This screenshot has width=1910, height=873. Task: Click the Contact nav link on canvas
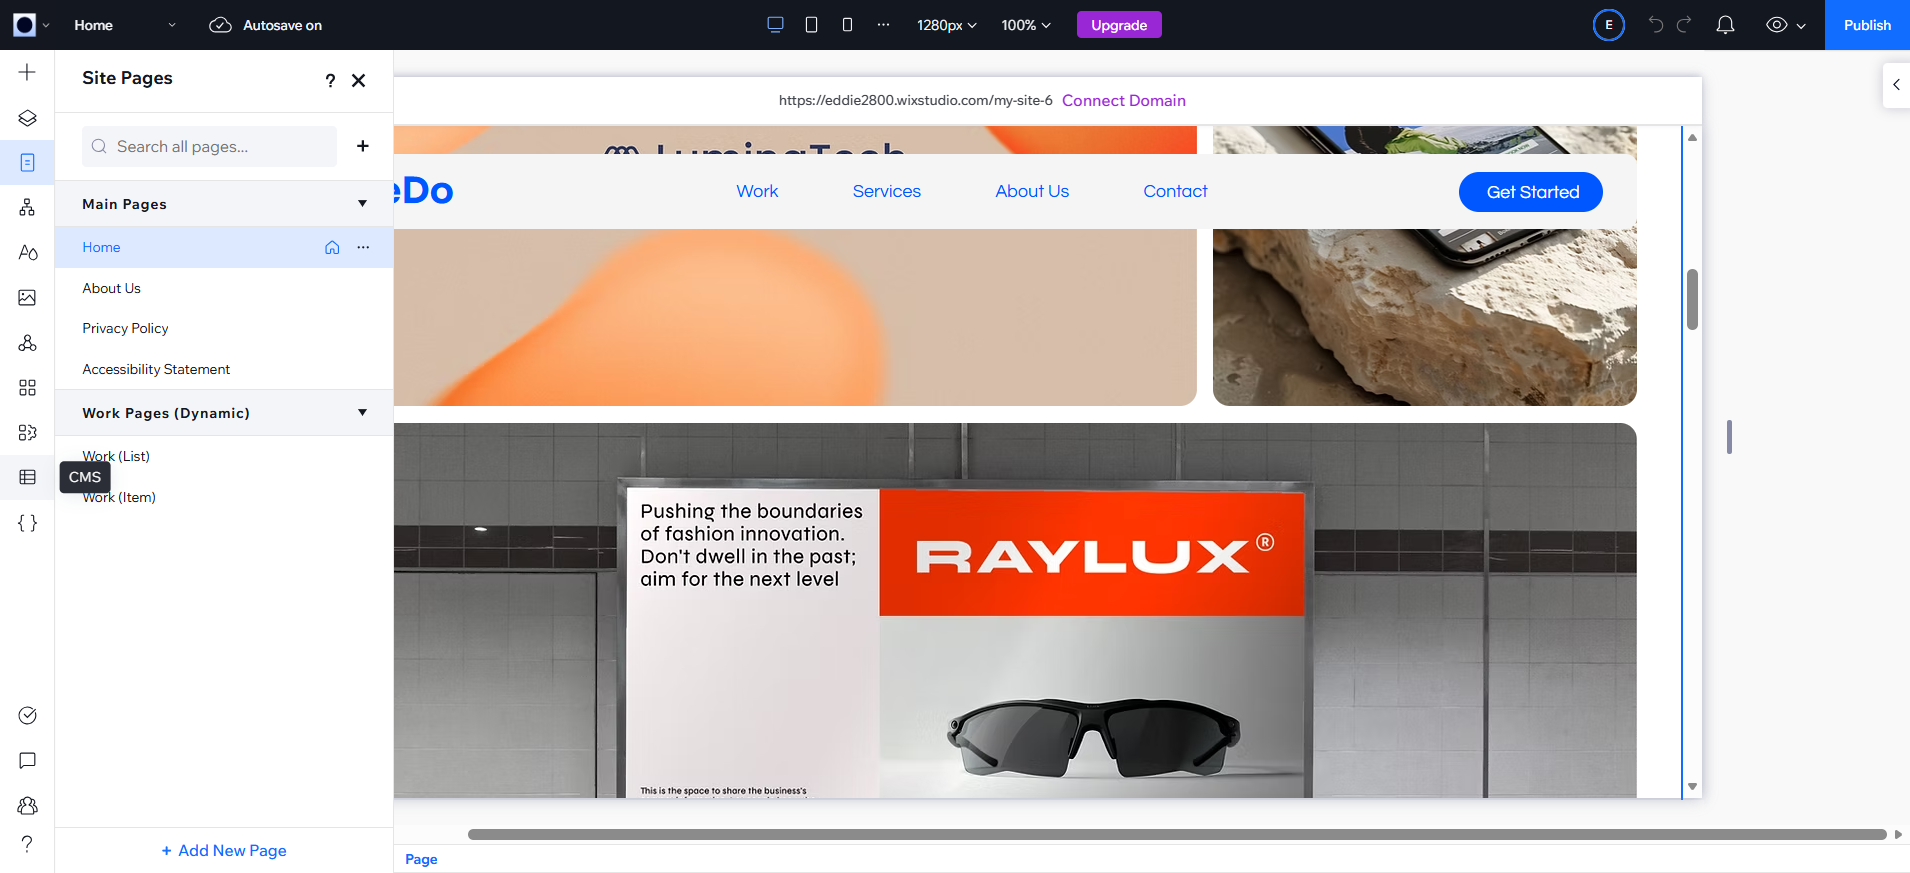[1175, 191]
